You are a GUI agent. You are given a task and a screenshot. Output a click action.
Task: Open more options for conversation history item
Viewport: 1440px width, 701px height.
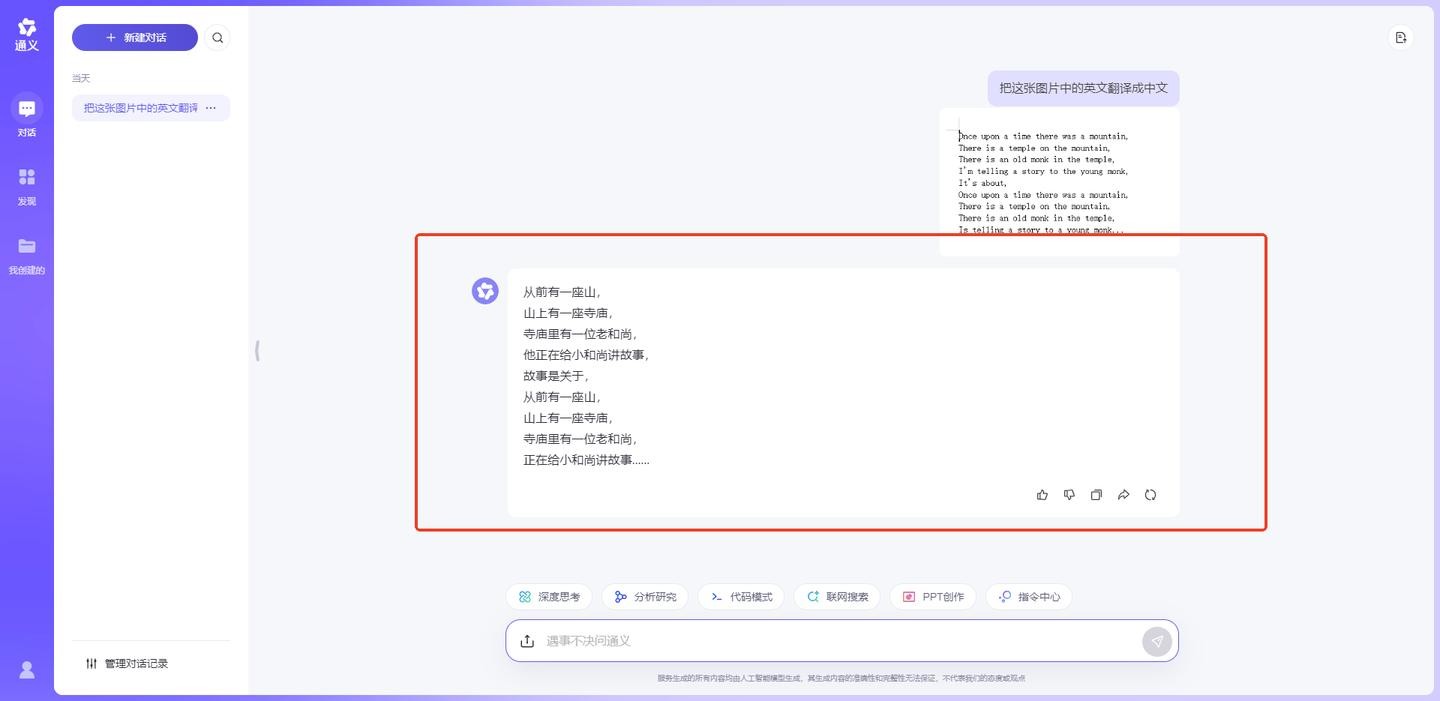[211, 108]
